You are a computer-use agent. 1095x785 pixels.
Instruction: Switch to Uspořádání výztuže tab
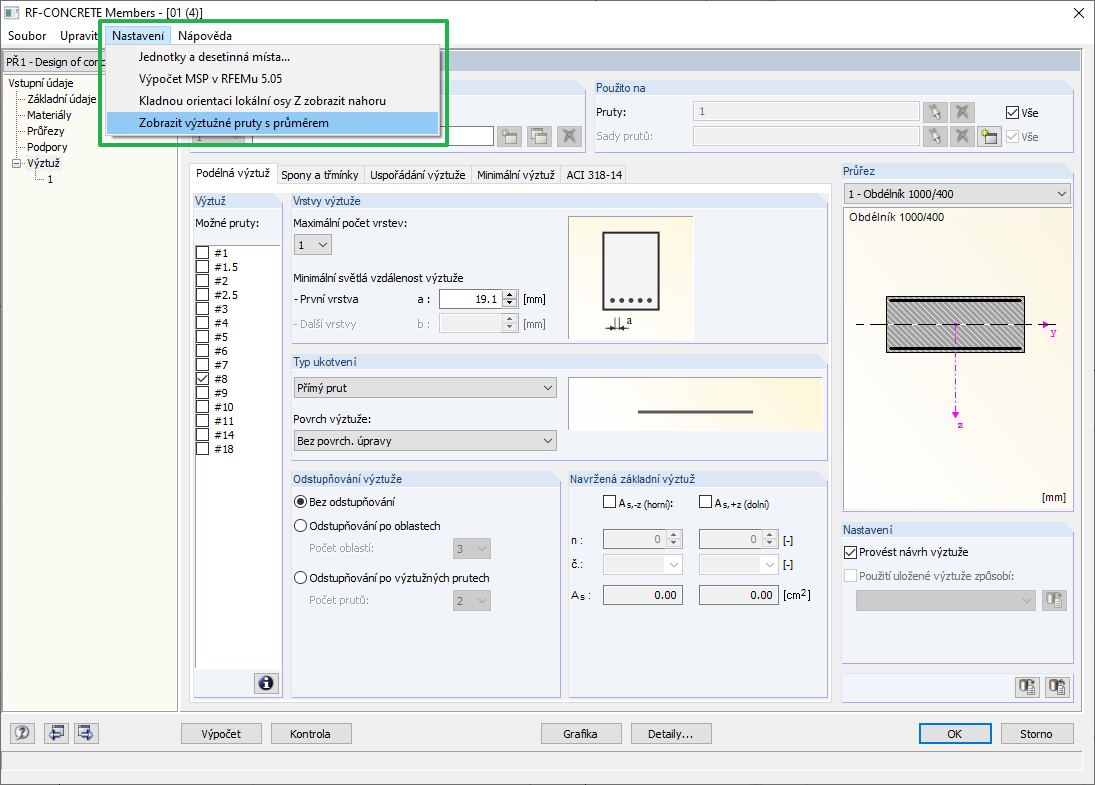tap(418, 175)
